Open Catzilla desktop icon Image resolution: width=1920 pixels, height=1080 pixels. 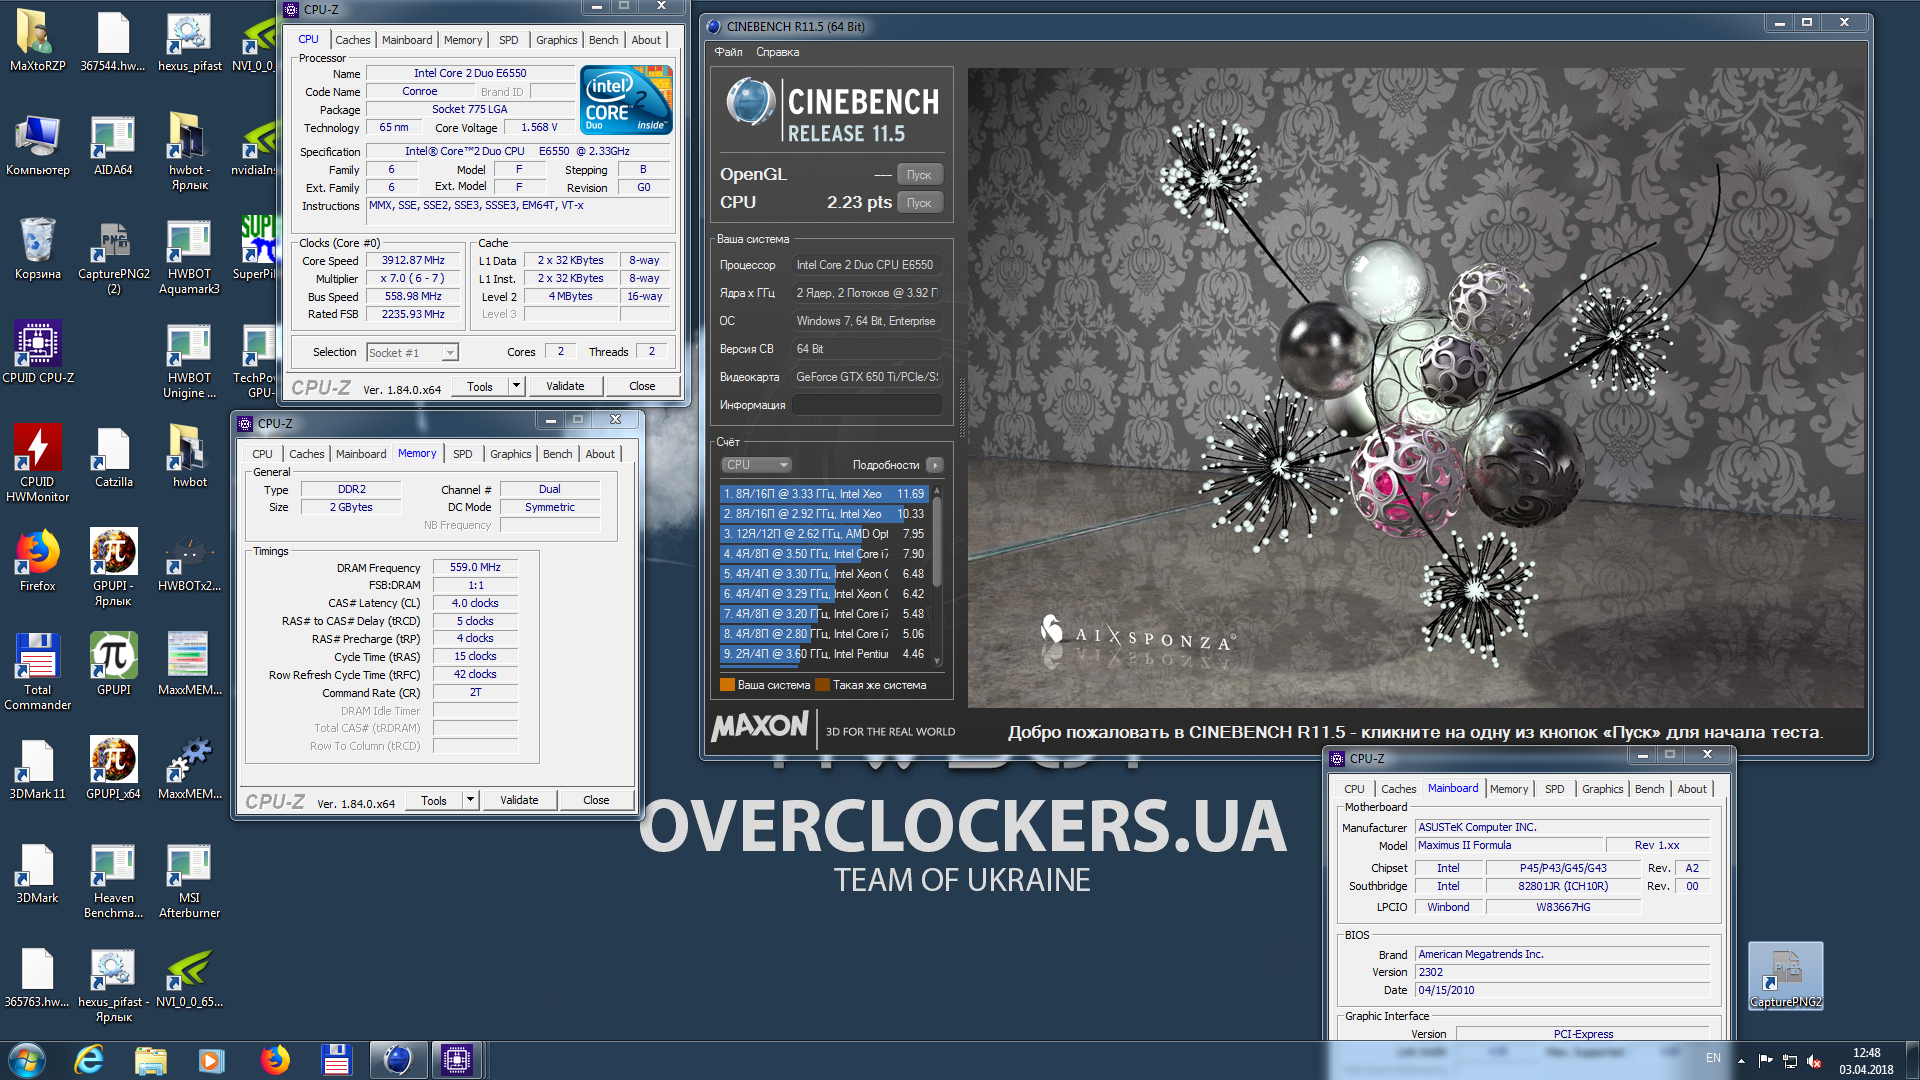pyautogui.click(x=113, y=458)
